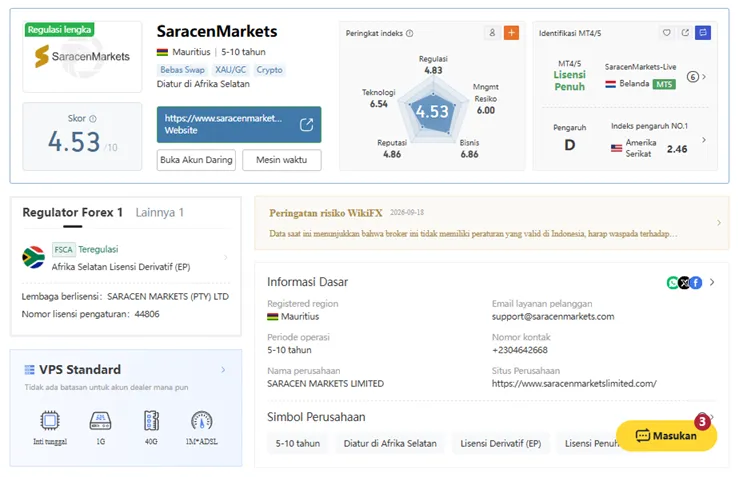Click the Crypto tag
Image resolution: width=739 pixels, height=477 pixels.
270,70
